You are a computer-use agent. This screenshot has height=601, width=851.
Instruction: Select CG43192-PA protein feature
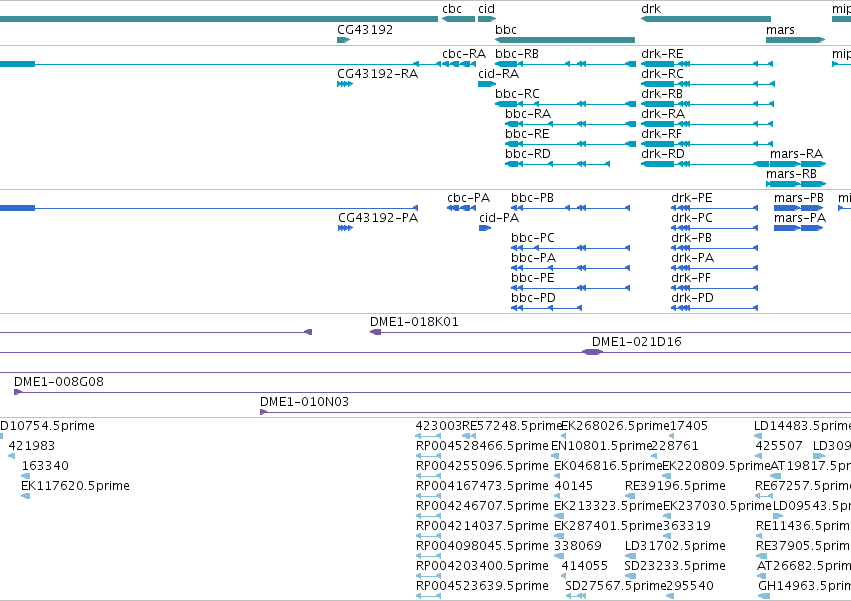[345, 228]
